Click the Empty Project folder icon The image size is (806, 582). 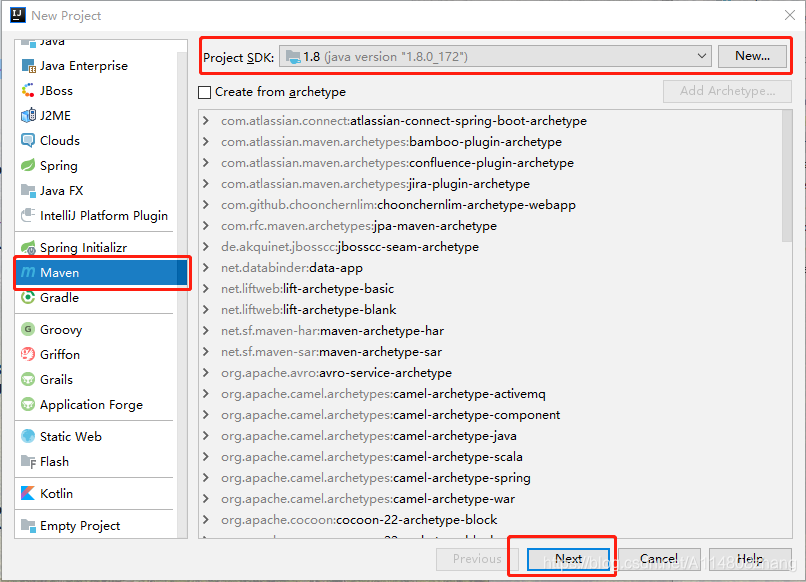(x=28, y=525)
